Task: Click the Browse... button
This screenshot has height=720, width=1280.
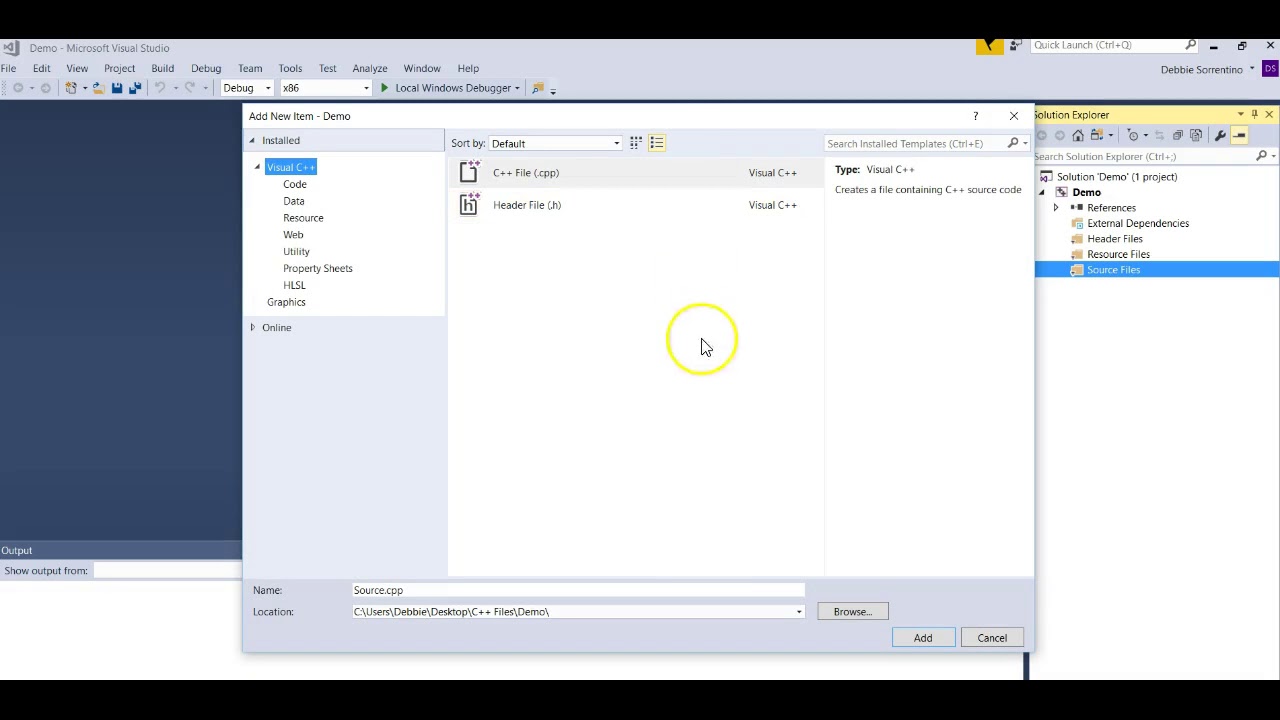Action: tap(853, 612)
